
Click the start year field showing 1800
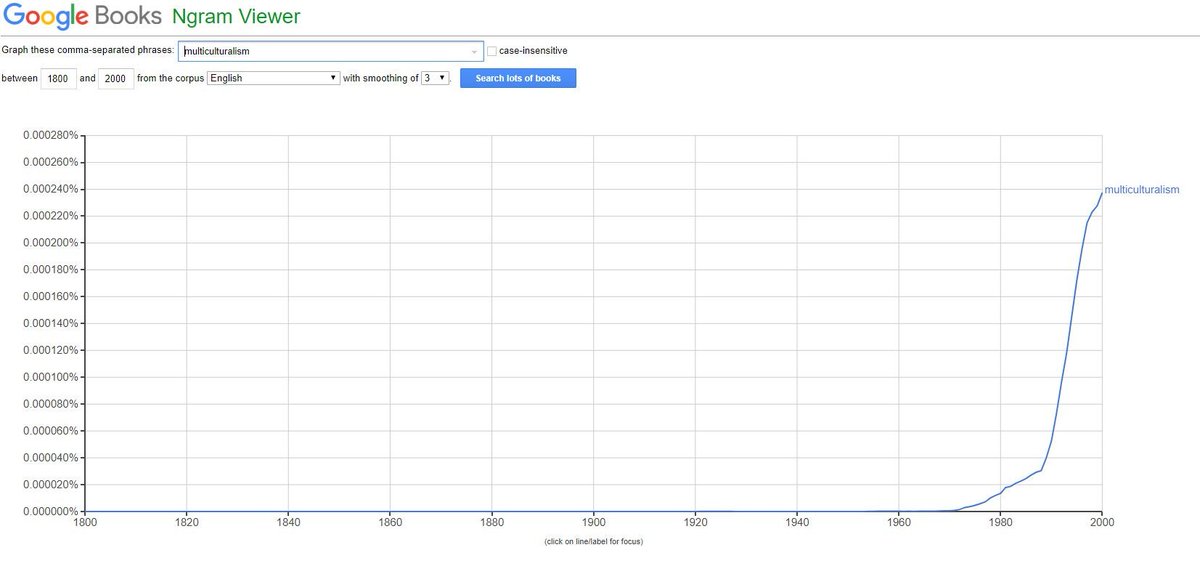tap(59, 78)
